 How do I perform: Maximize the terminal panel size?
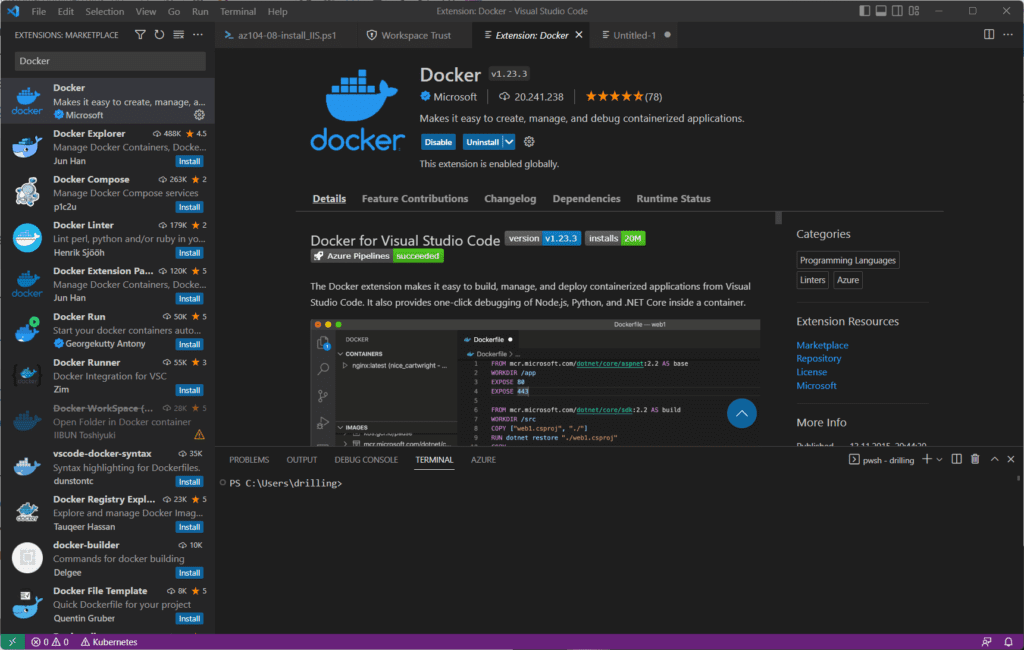coord(994,459)
